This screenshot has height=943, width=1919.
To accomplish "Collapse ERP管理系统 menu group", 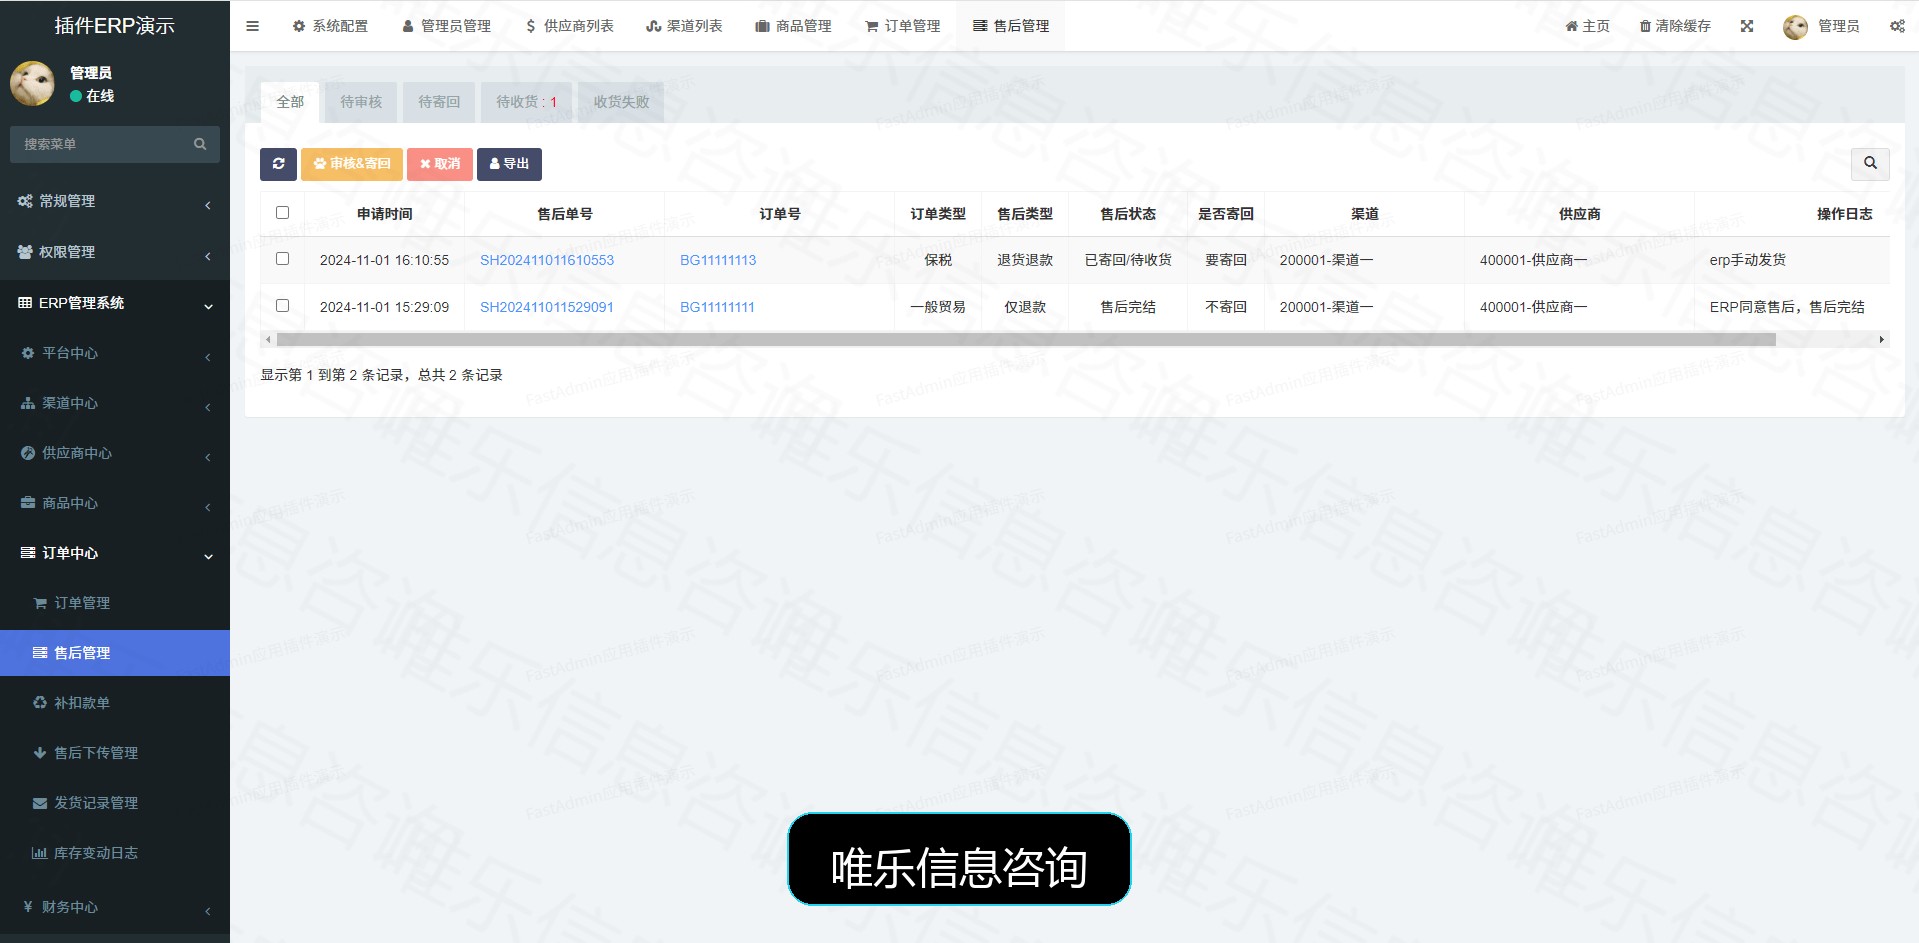I will click(x=115, y=303).
